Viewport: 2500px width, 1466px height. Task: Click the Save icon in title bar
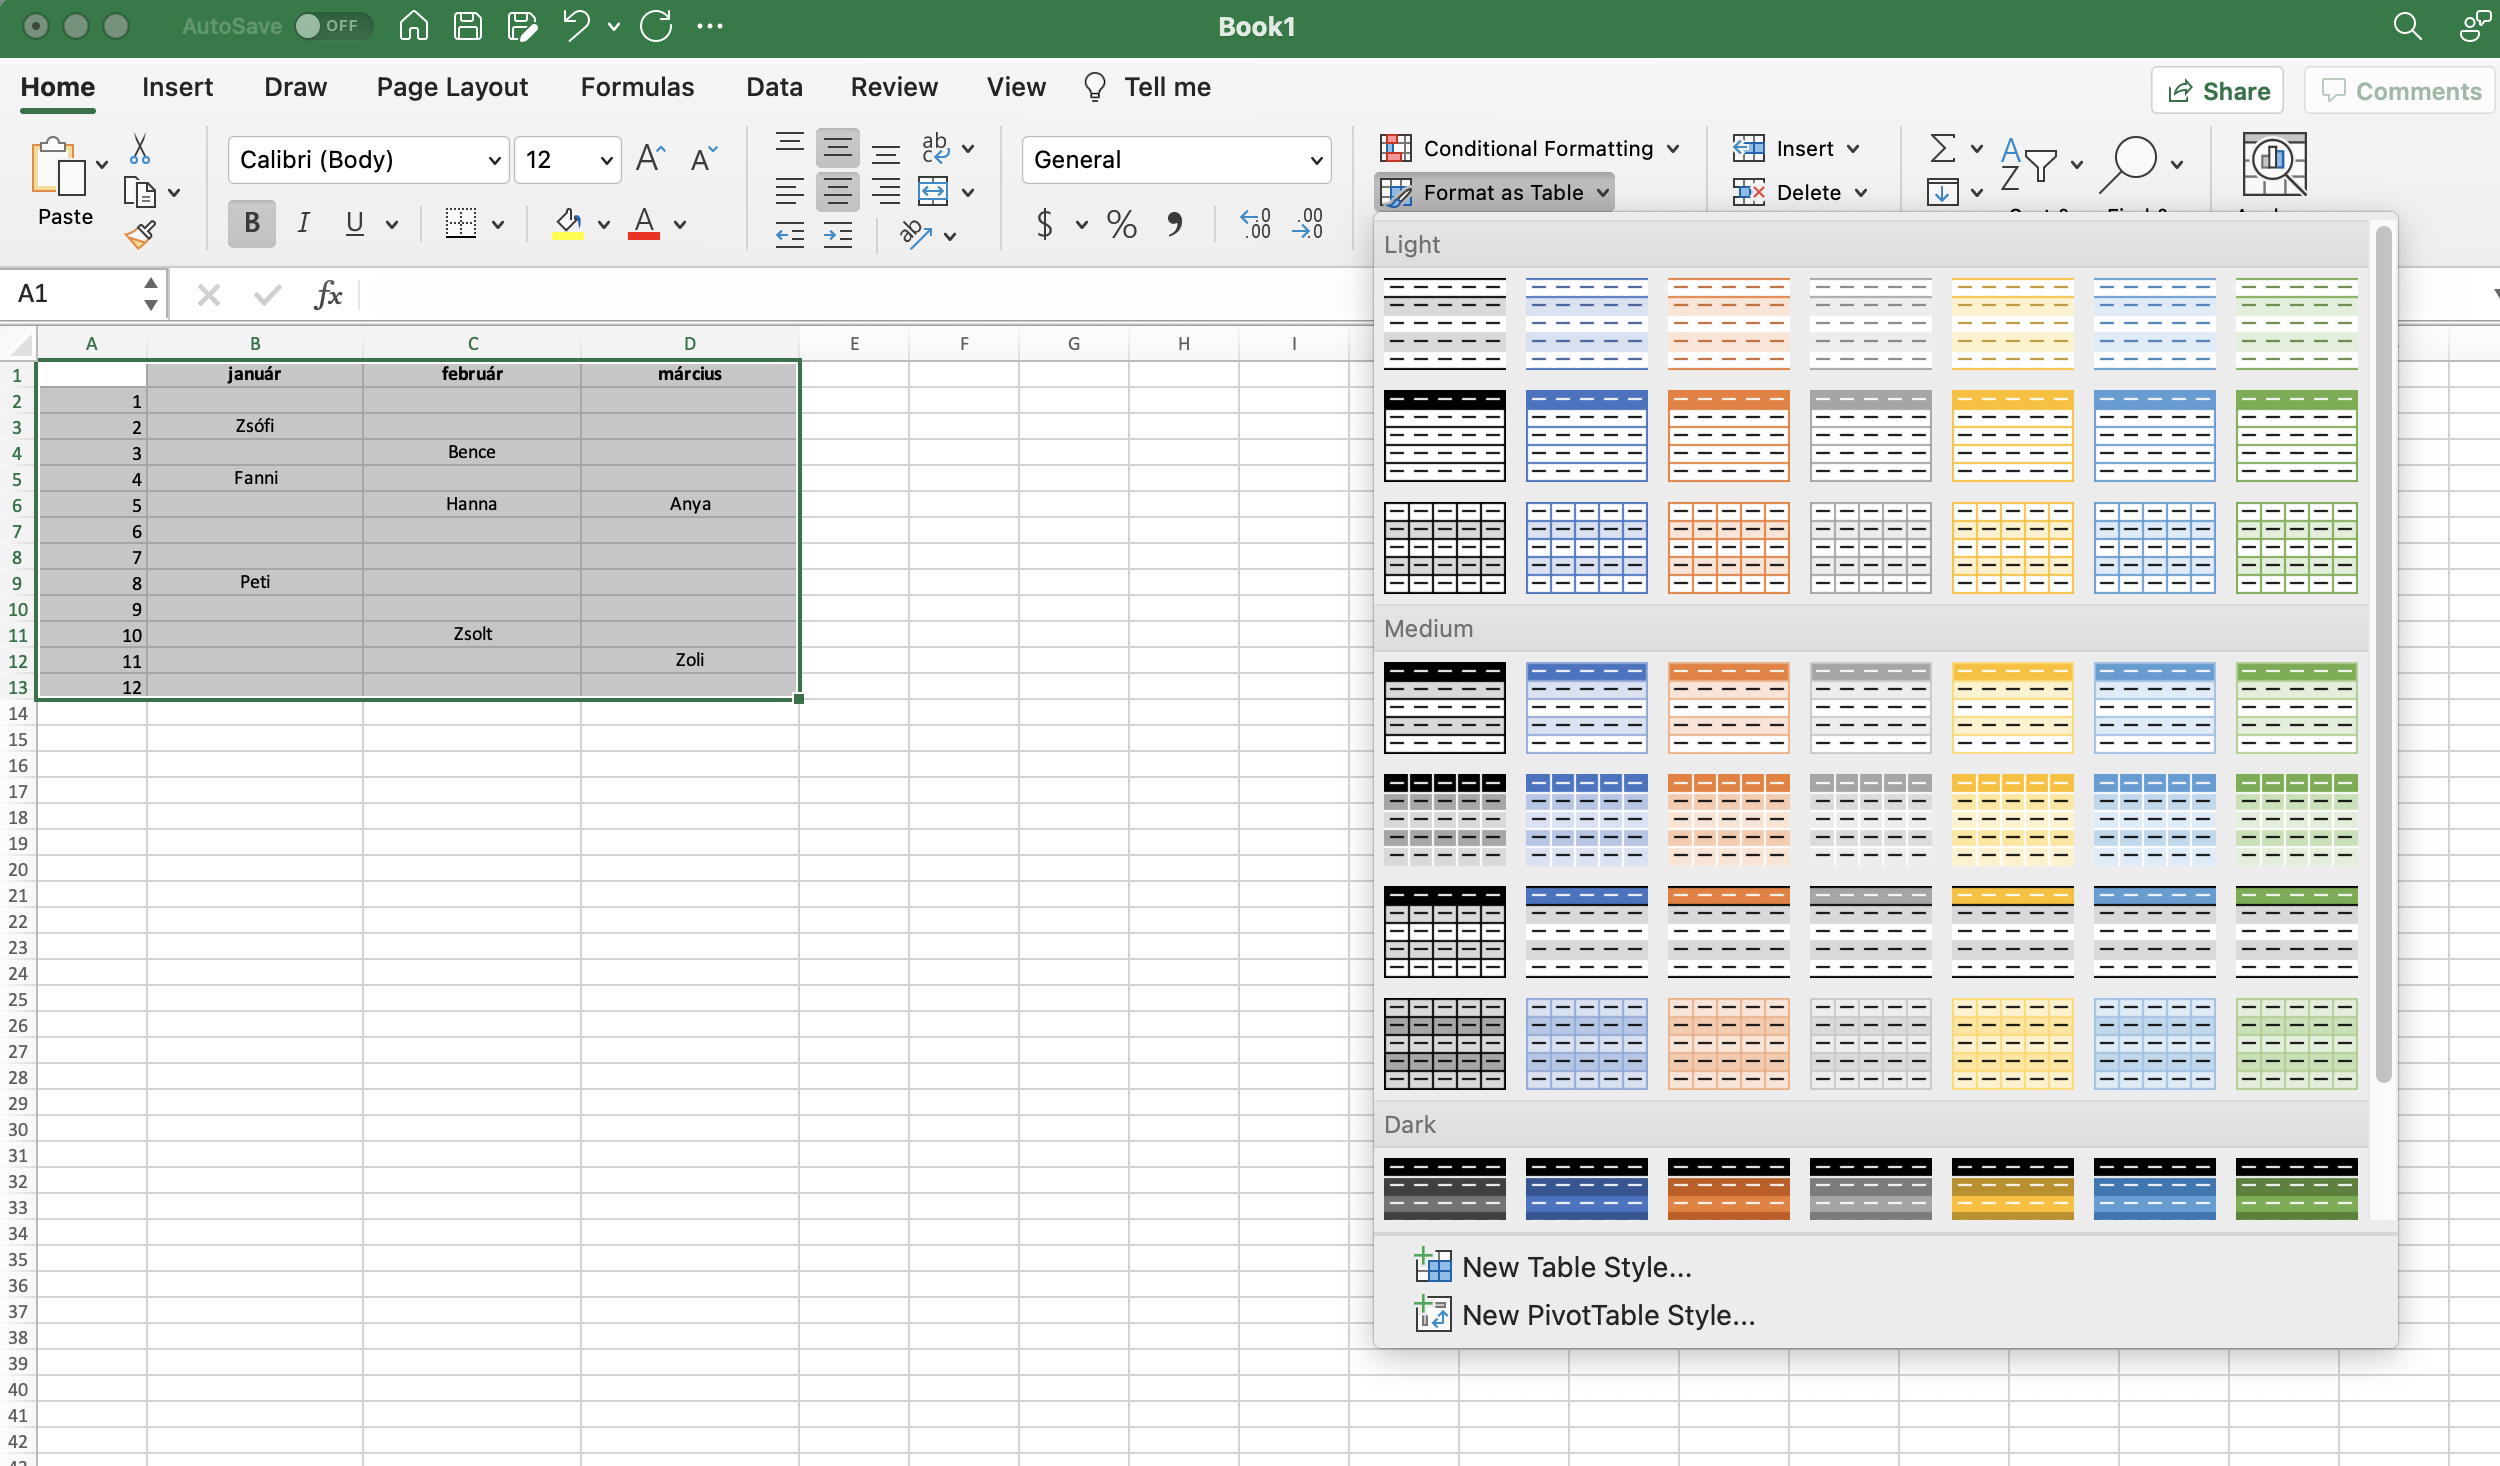tap(467, 26)
